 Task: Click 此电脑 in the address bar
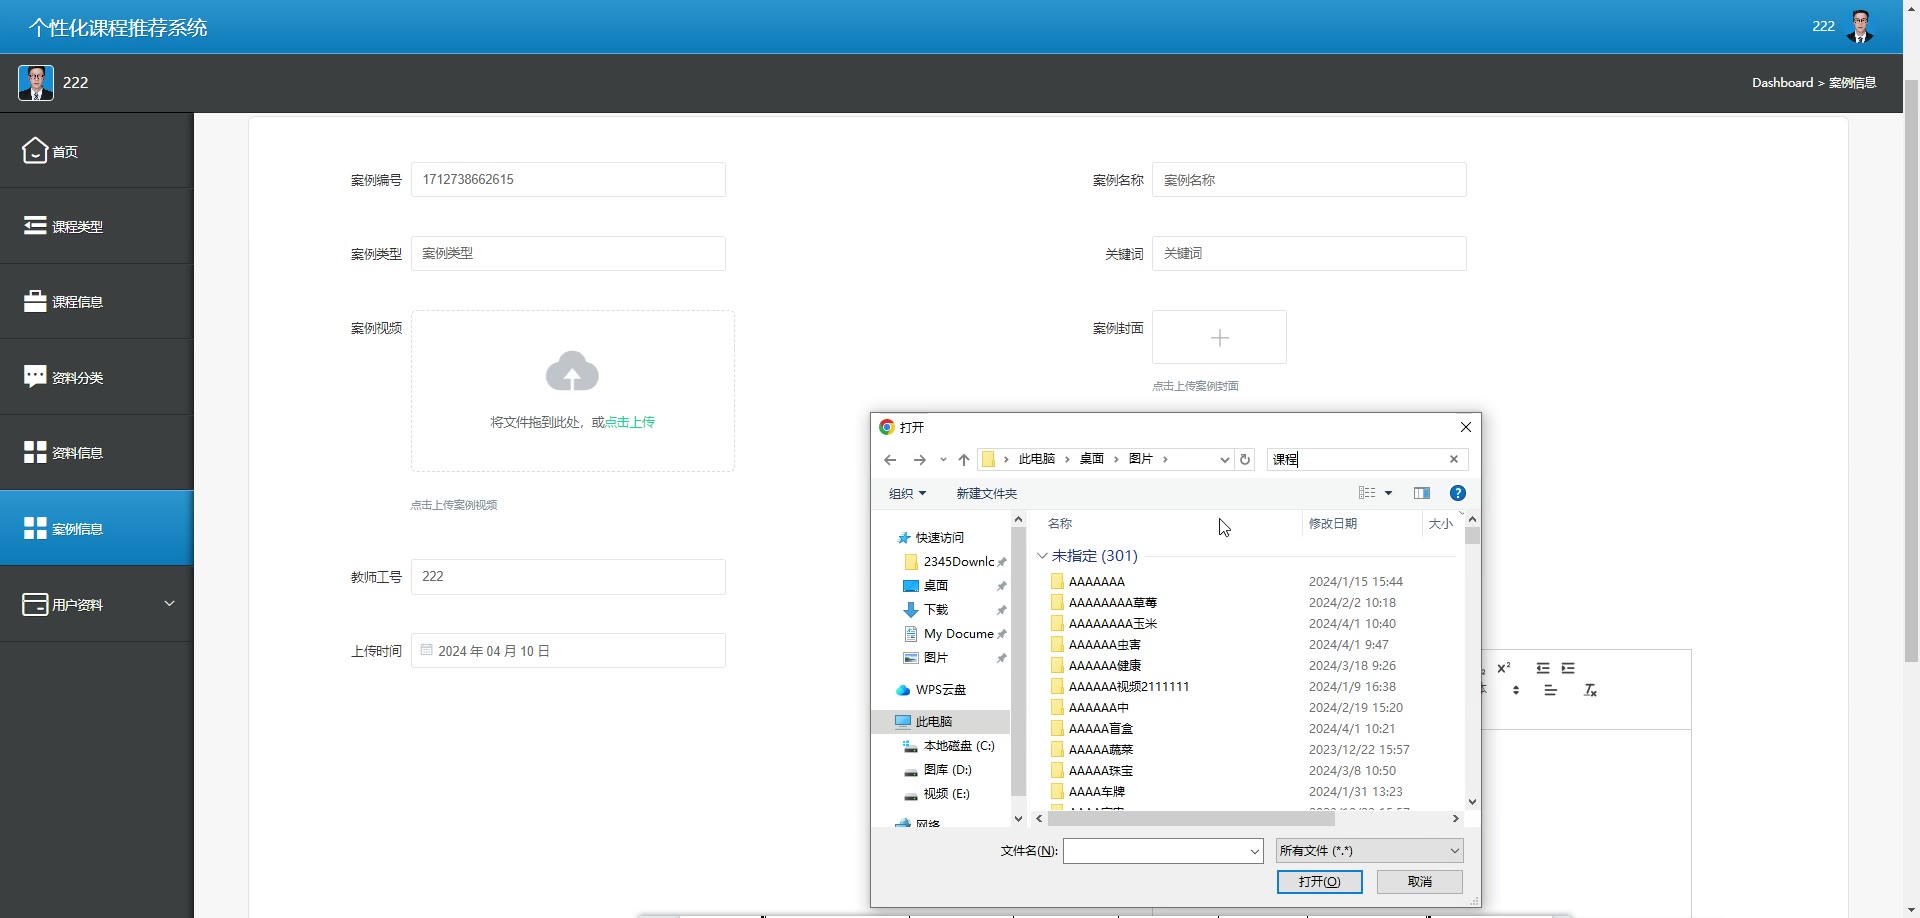[1037, 459]
